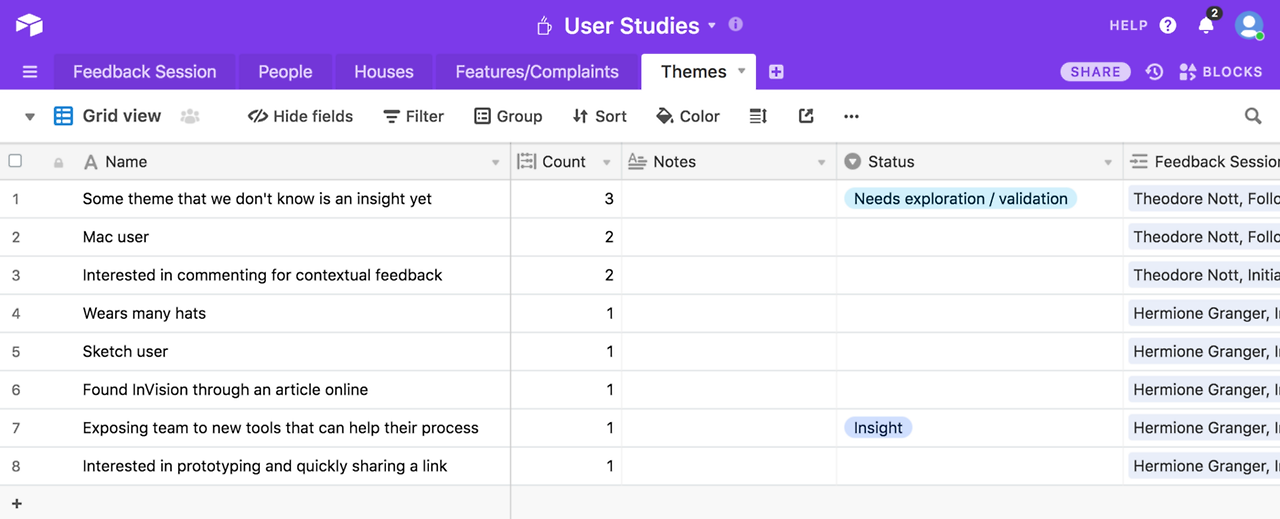Click the User Studies base title
Viewport: 1280px width, 519px height.
click(632, 26)
